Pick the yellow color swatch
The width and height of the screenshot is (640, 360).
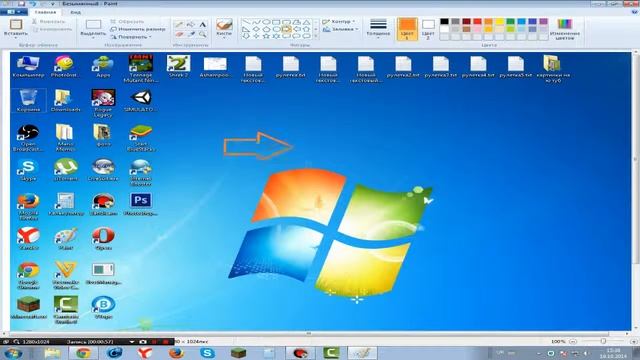pyautogui.click(x=499, y=21)
